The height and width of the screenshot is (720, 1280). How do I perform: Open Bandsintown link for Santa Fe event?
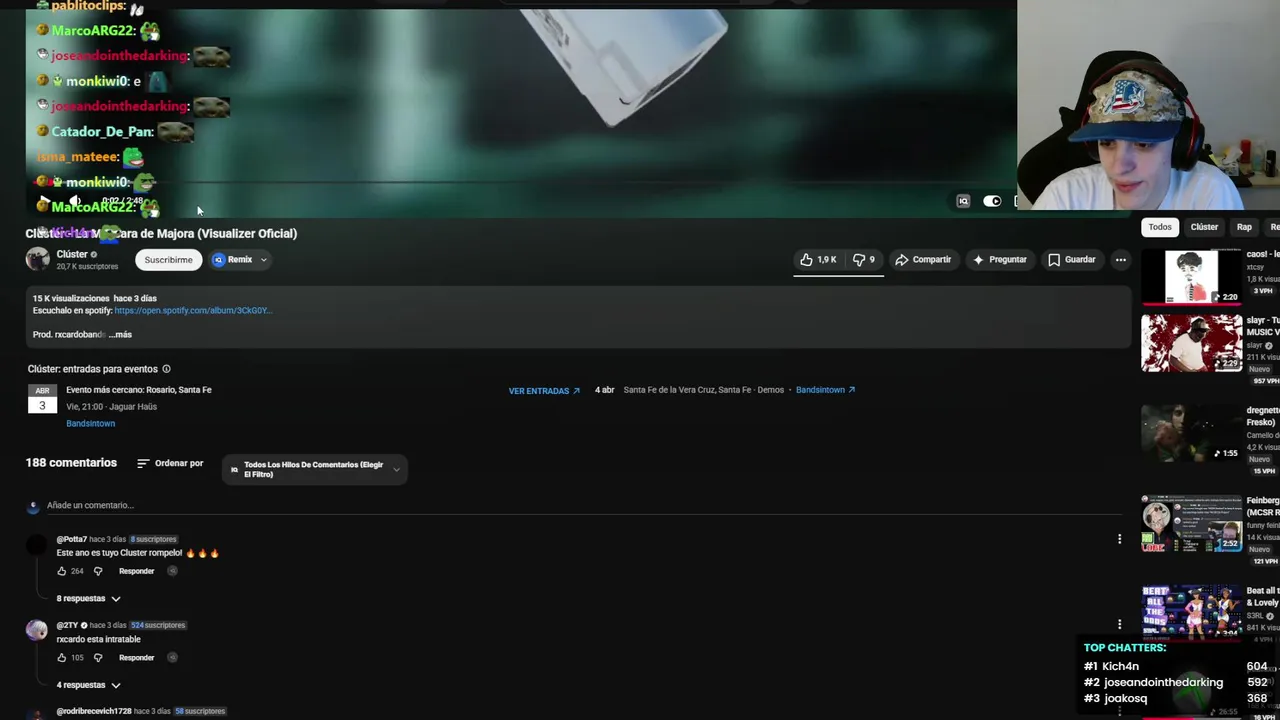coord(825,390)
